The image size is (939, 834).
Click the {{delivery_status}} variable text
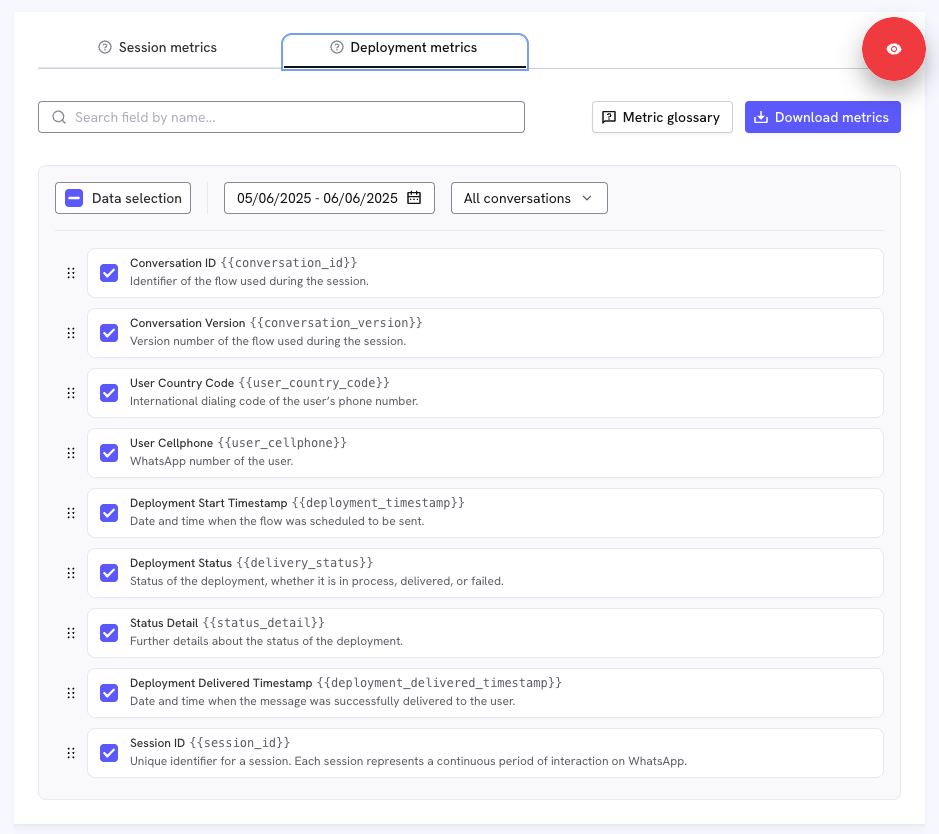[305, 563]
